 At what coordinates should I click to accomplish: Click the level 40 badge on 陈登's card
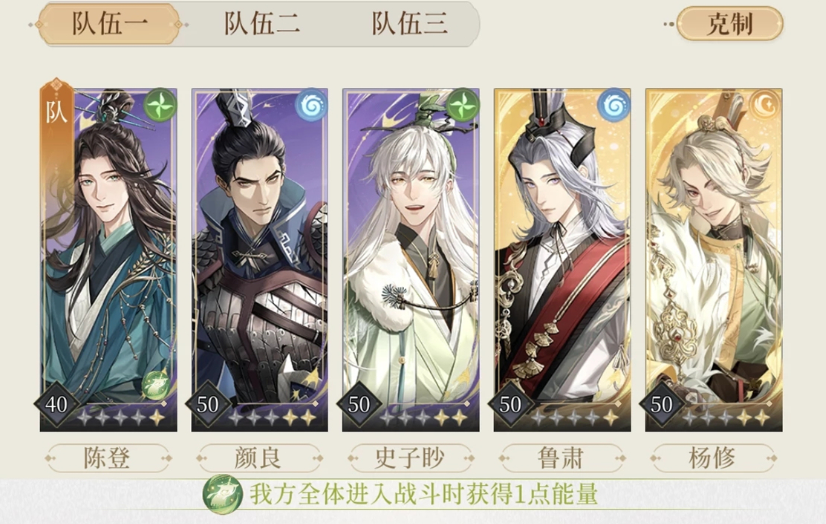[56, 404]
